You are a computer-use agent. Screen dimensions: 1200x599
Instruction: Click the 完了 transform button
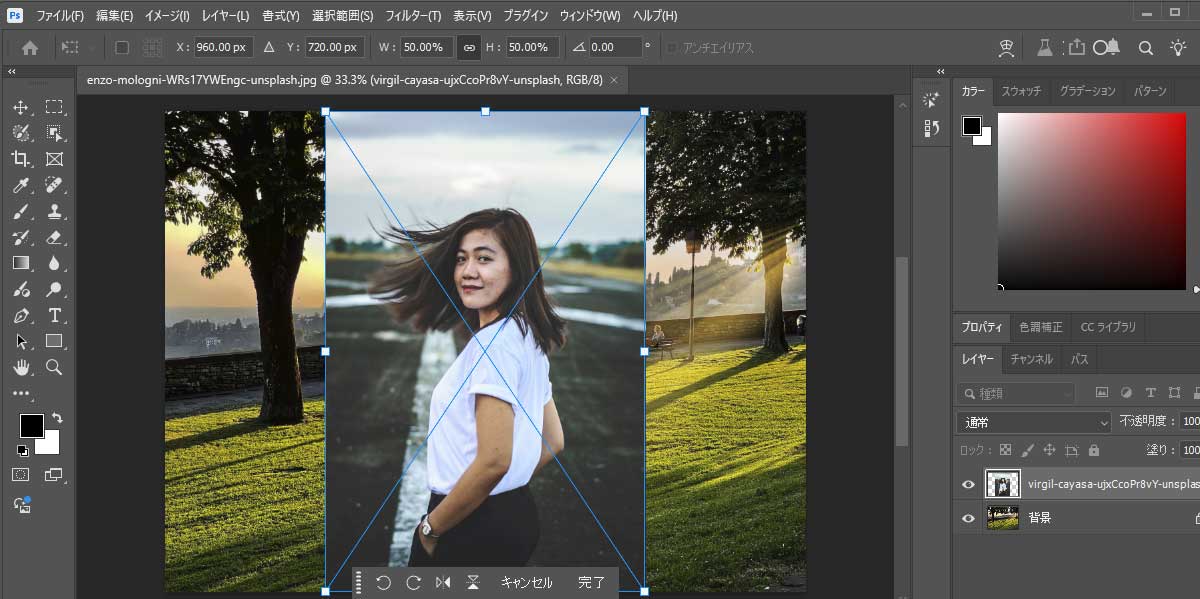pyautogui.click(x=592, y=582)
